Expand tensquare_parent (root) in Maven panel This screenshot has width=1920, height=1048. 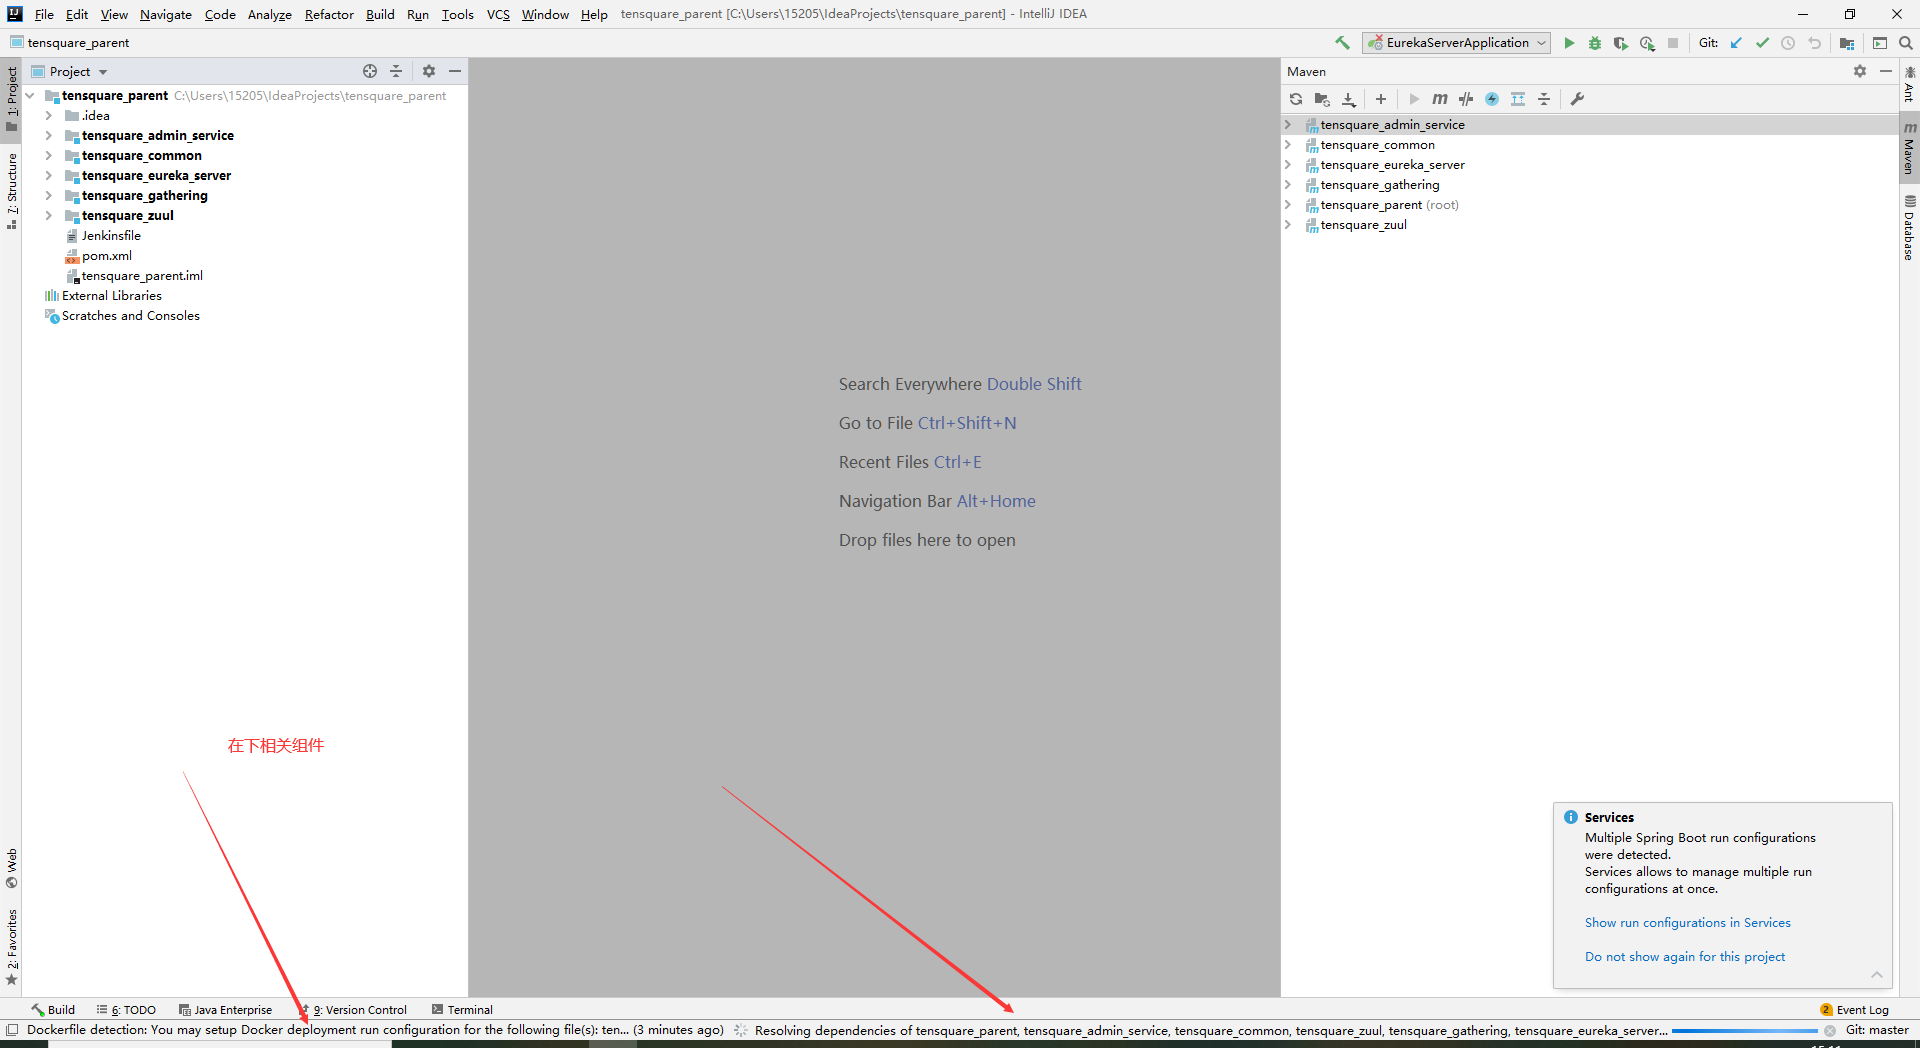pos(1288,205)
